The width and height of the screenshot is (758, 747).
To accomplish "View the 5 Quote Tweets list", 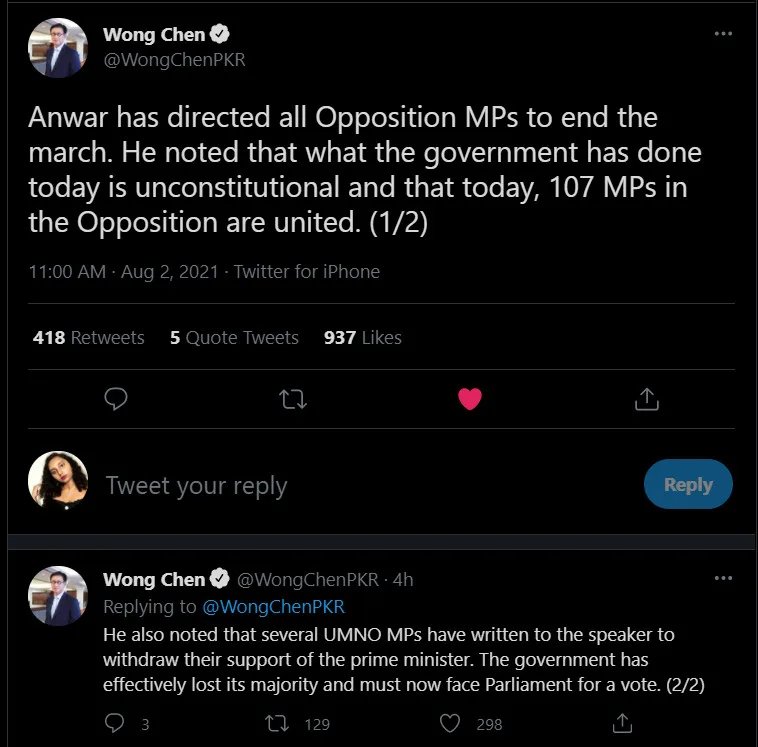I will pos(234,338).
